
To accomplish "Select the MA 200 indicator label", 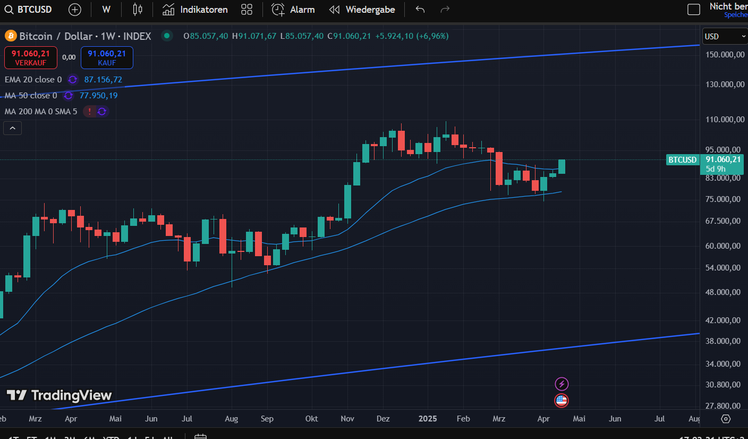I will pos(41,112).
